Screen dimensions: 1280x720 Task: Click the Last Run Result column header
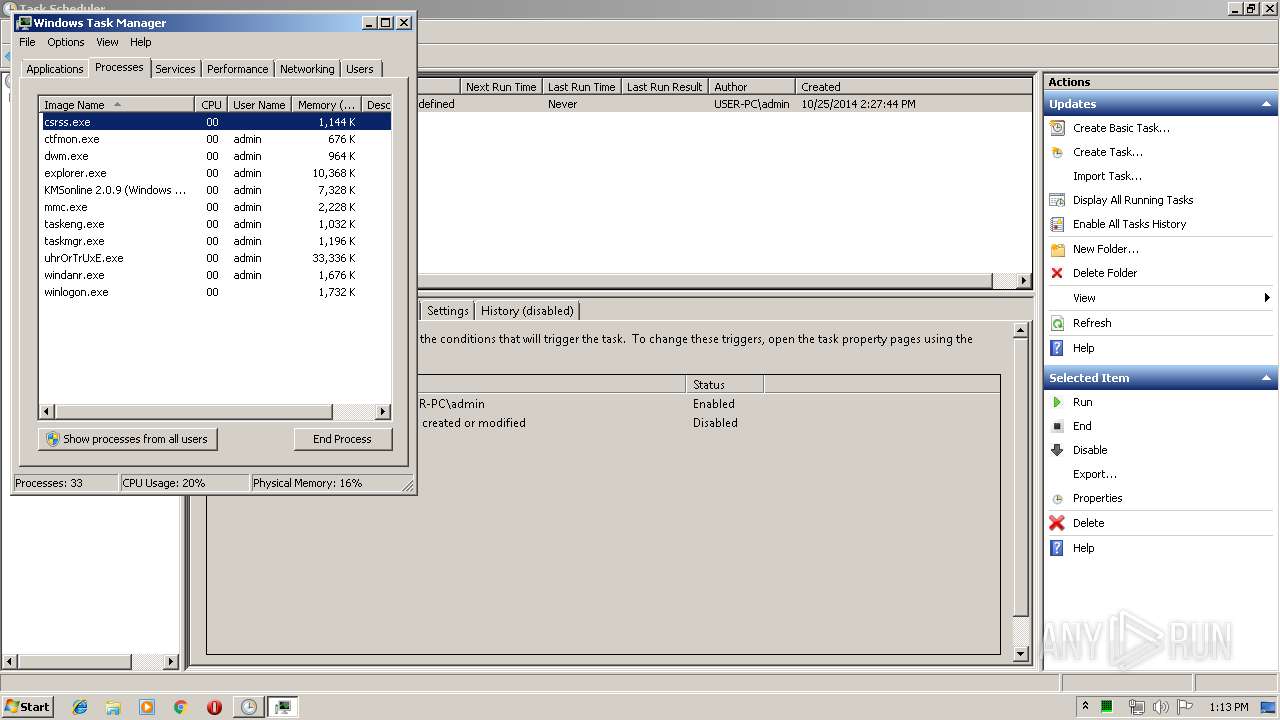click(x=664, y=87)
